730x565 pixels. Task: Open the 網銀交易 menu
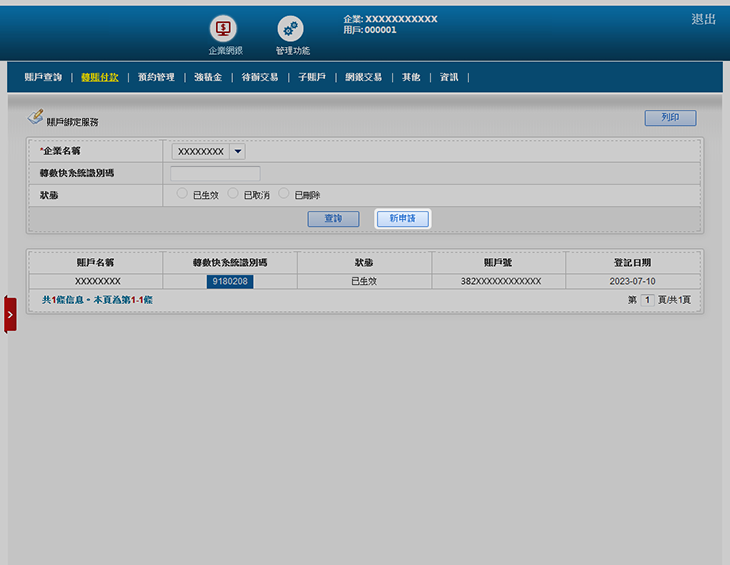(x=363, y=77)
